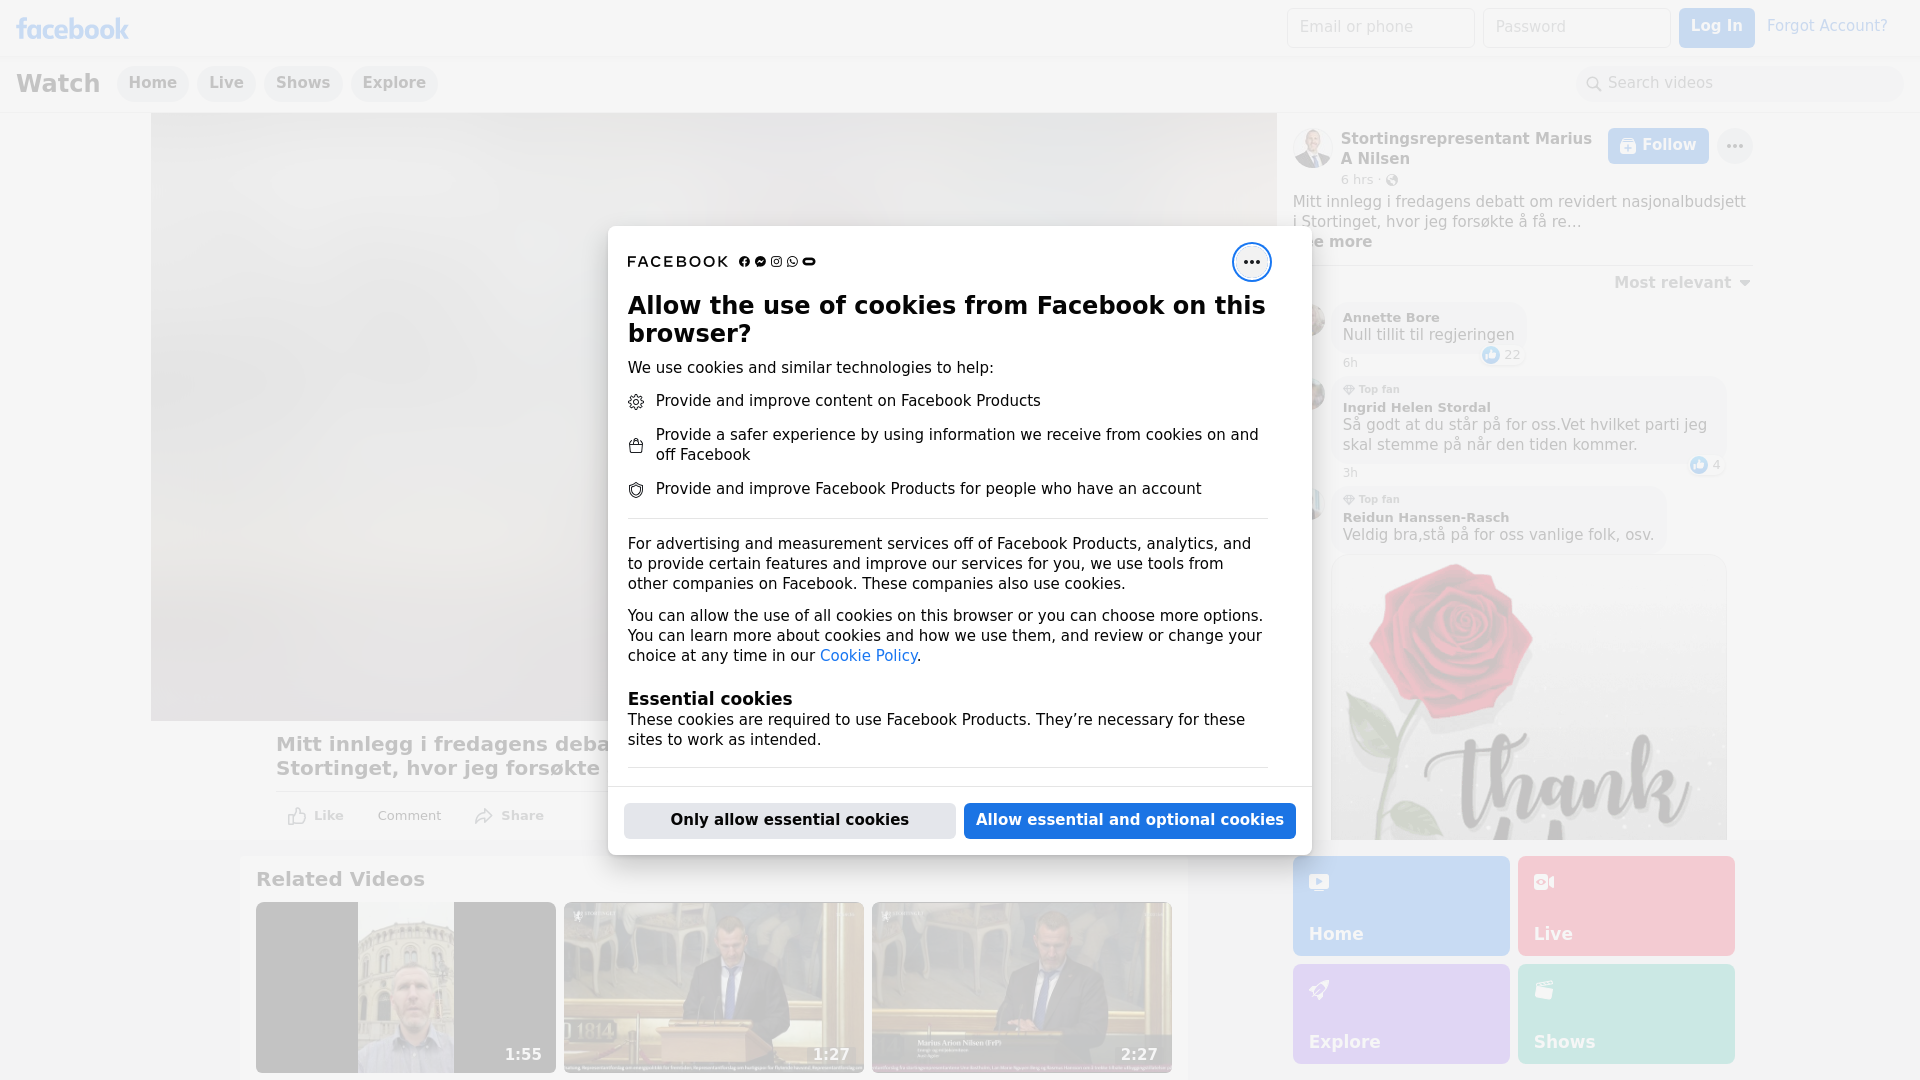Open related video lasting 2:27

[x=1022, y=988]
